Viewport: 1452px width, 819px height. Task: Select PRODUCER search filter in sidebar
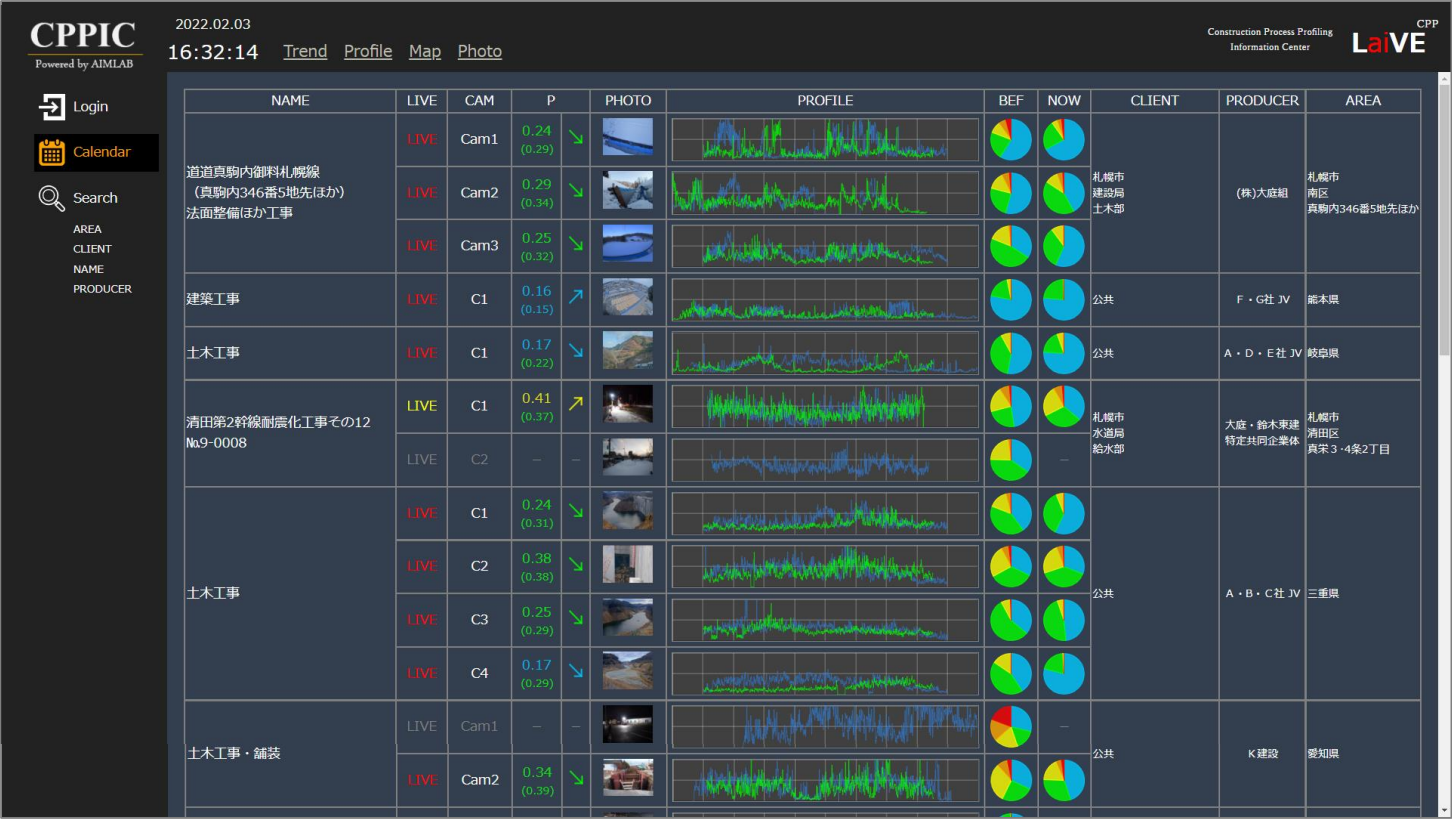click(102, 289)
